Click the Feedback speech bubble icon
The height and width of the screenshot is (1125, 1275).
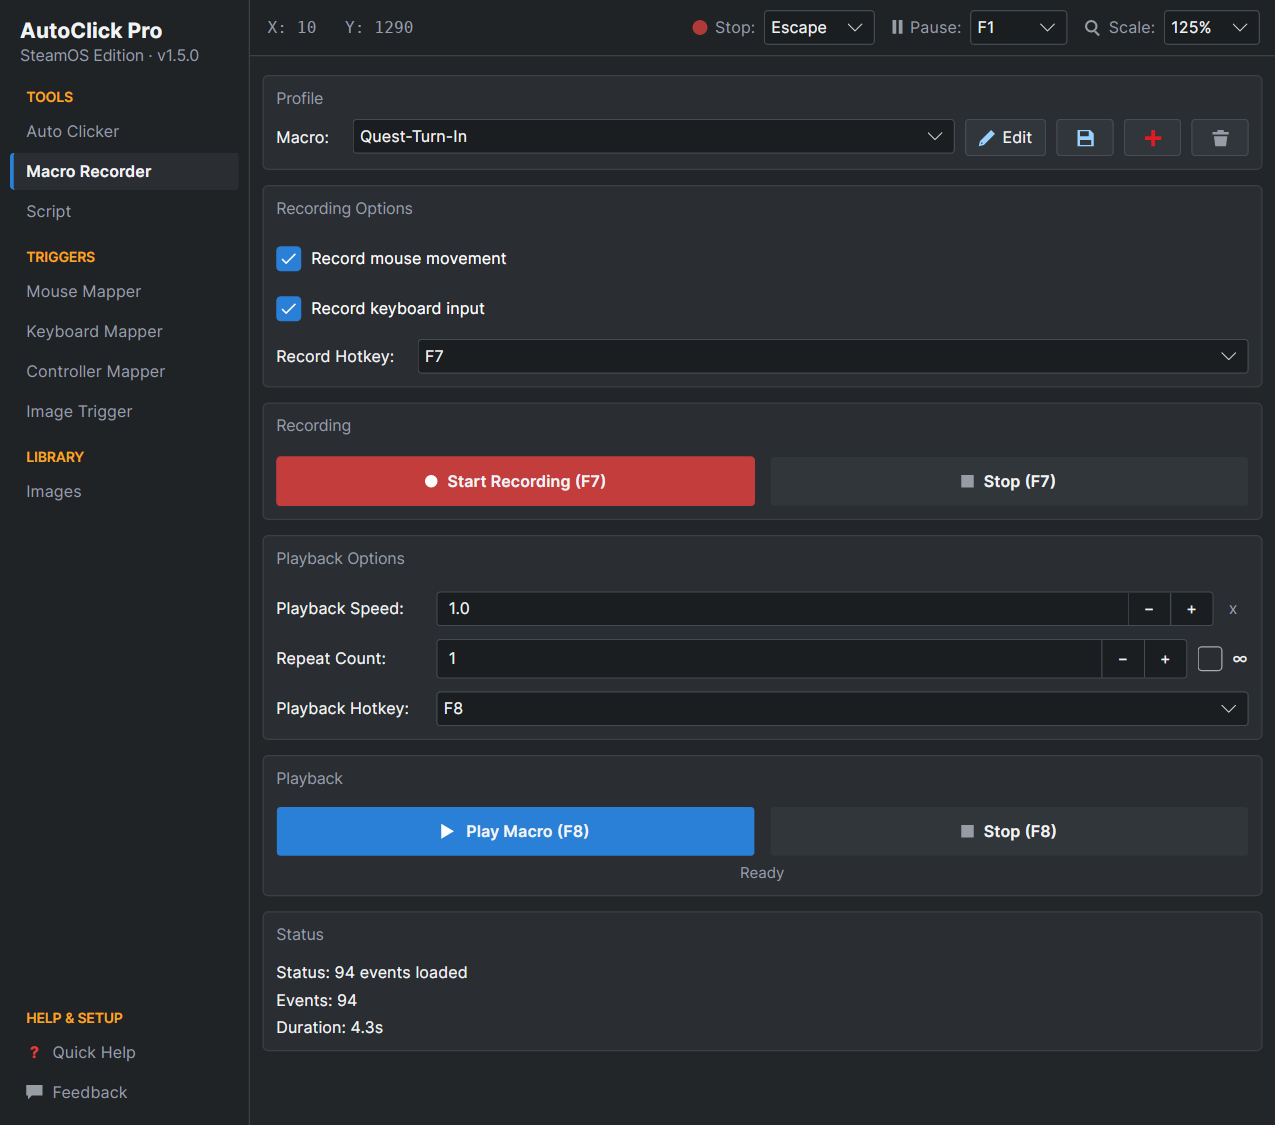click(34, 1092)
